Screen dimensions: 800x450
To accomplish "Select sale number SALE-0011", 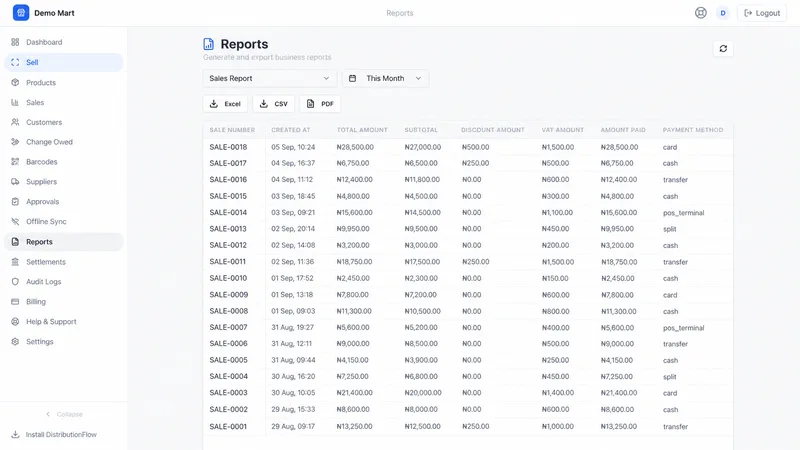I will click(228, 261).
